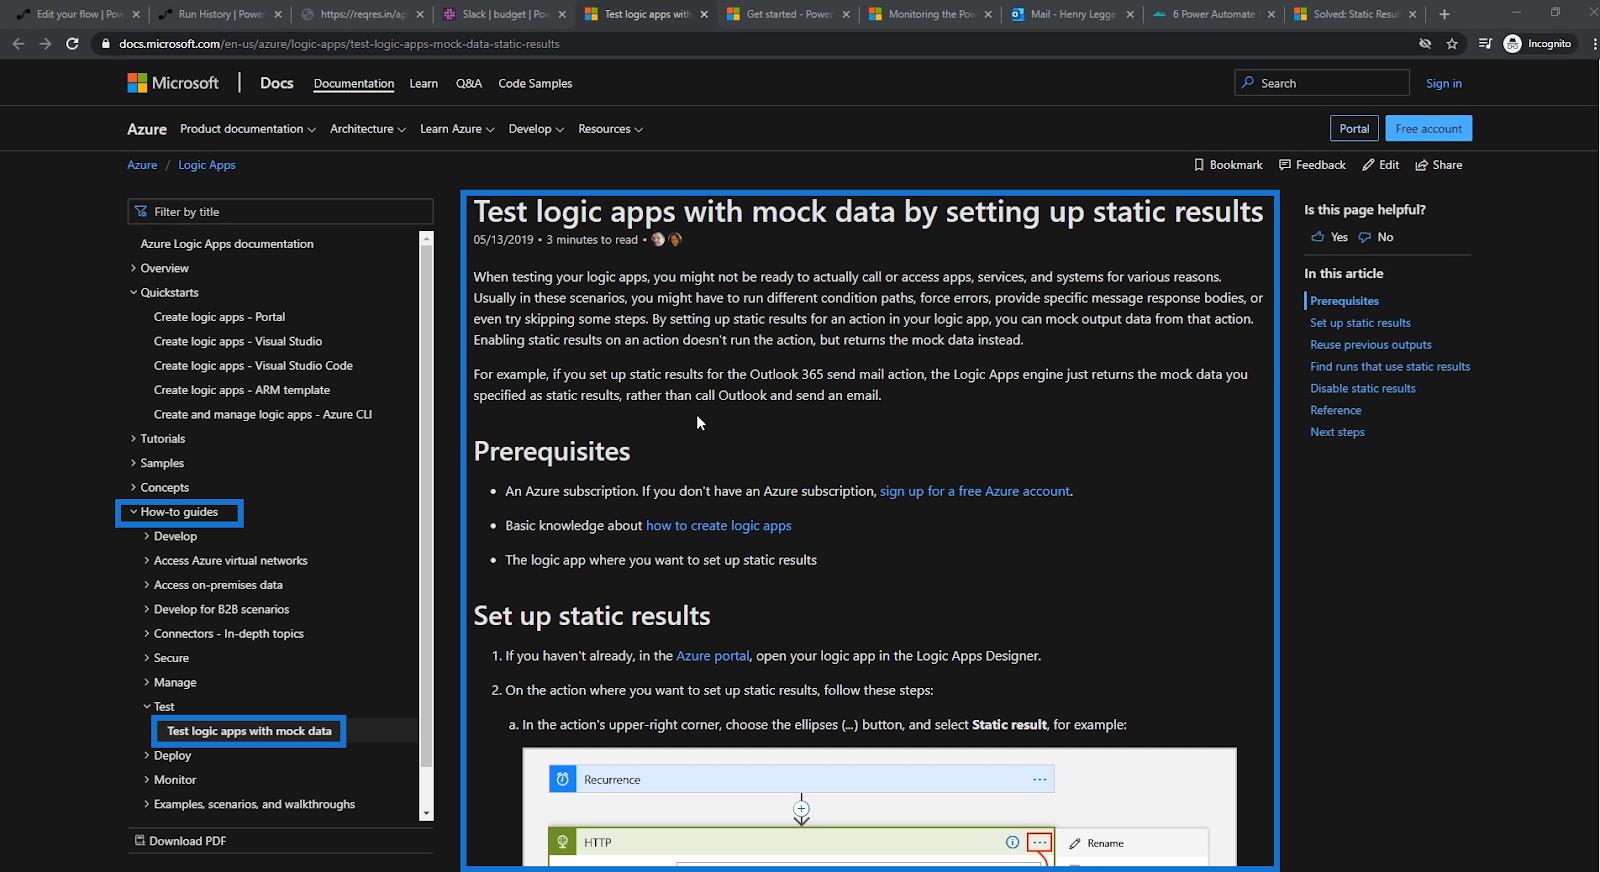Image resolution: width=1600 pixels, height=872 pixels.
Task: Click the media control icon in toolbar
Action: click(x=1485, y=44)
